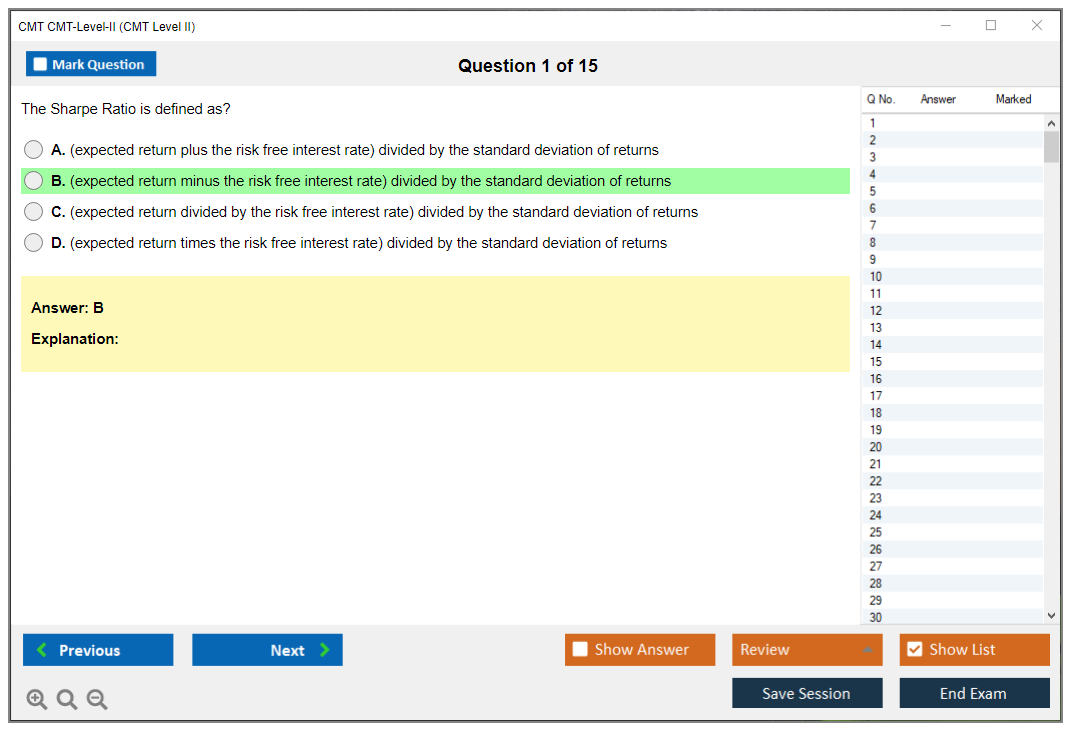Viewport: 1075px width, 735px height.
Task: Select answer option A radio button
Action: coord(34,150)
